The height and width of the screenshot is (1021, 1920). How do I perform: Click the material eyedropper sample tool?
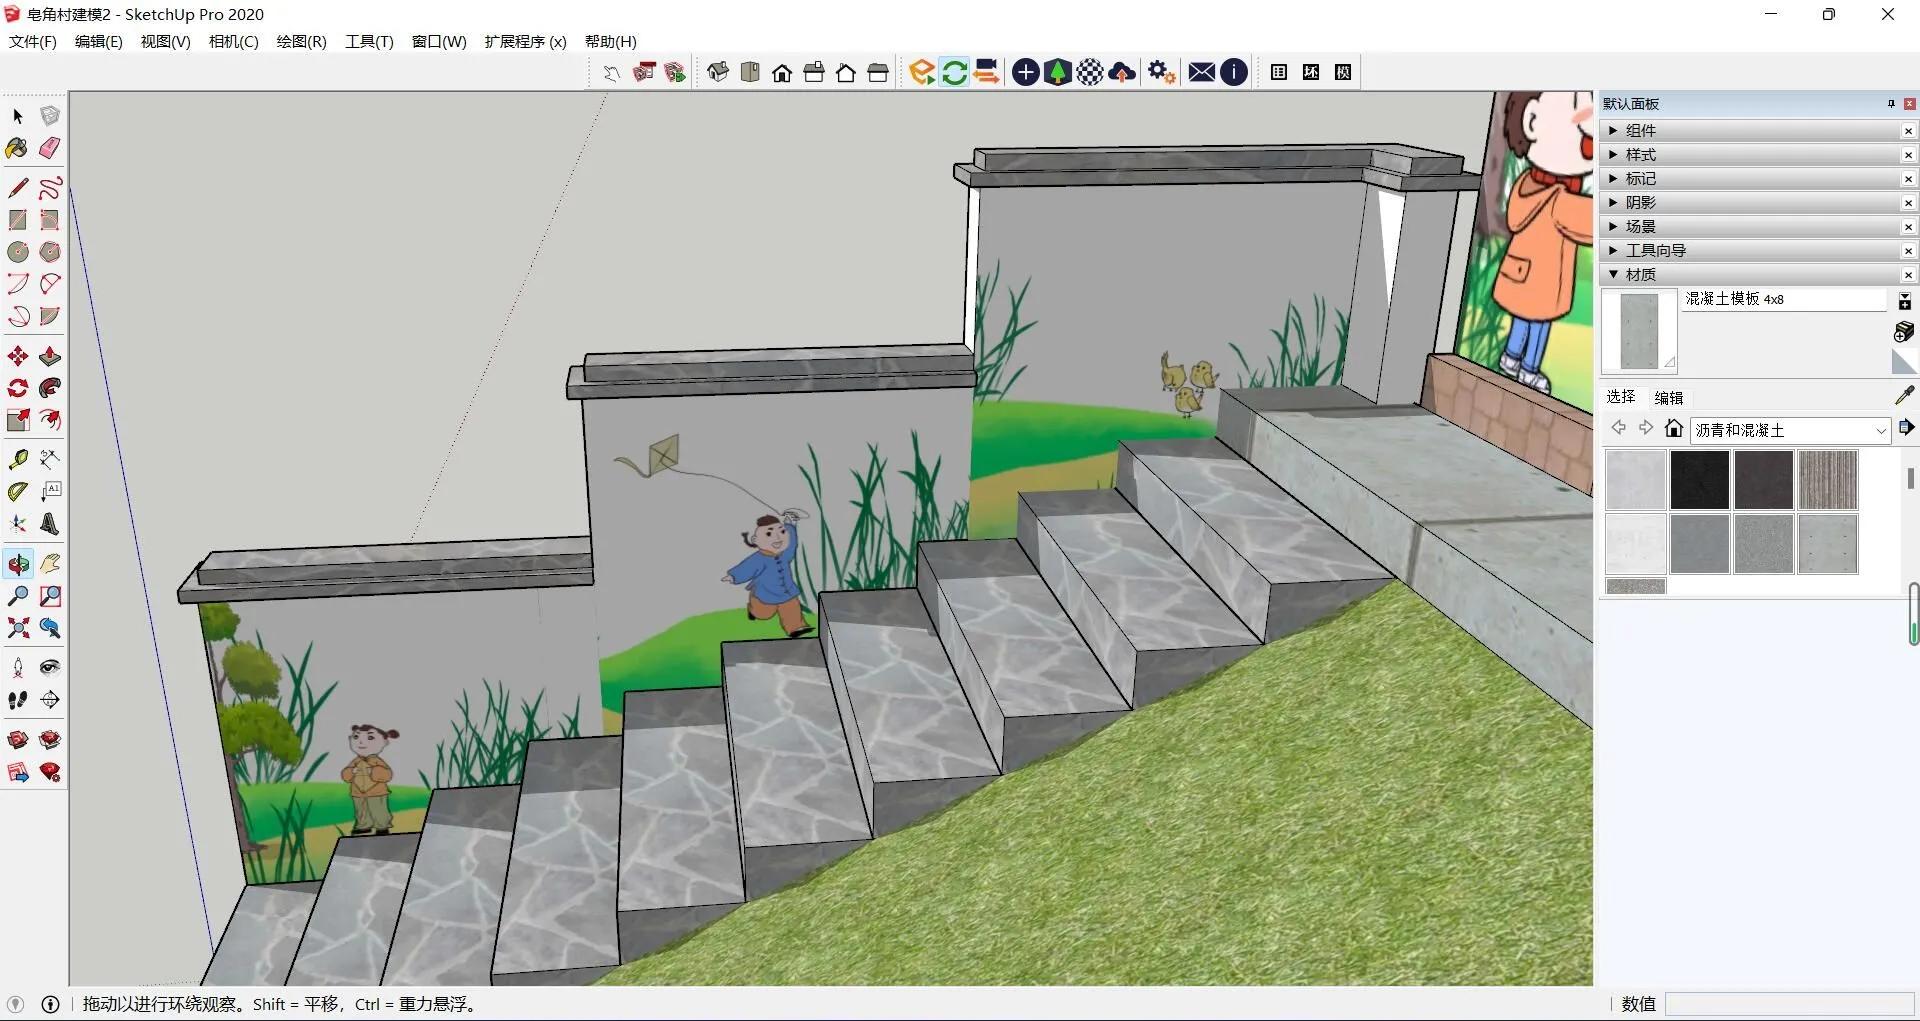click(1904, 396)
